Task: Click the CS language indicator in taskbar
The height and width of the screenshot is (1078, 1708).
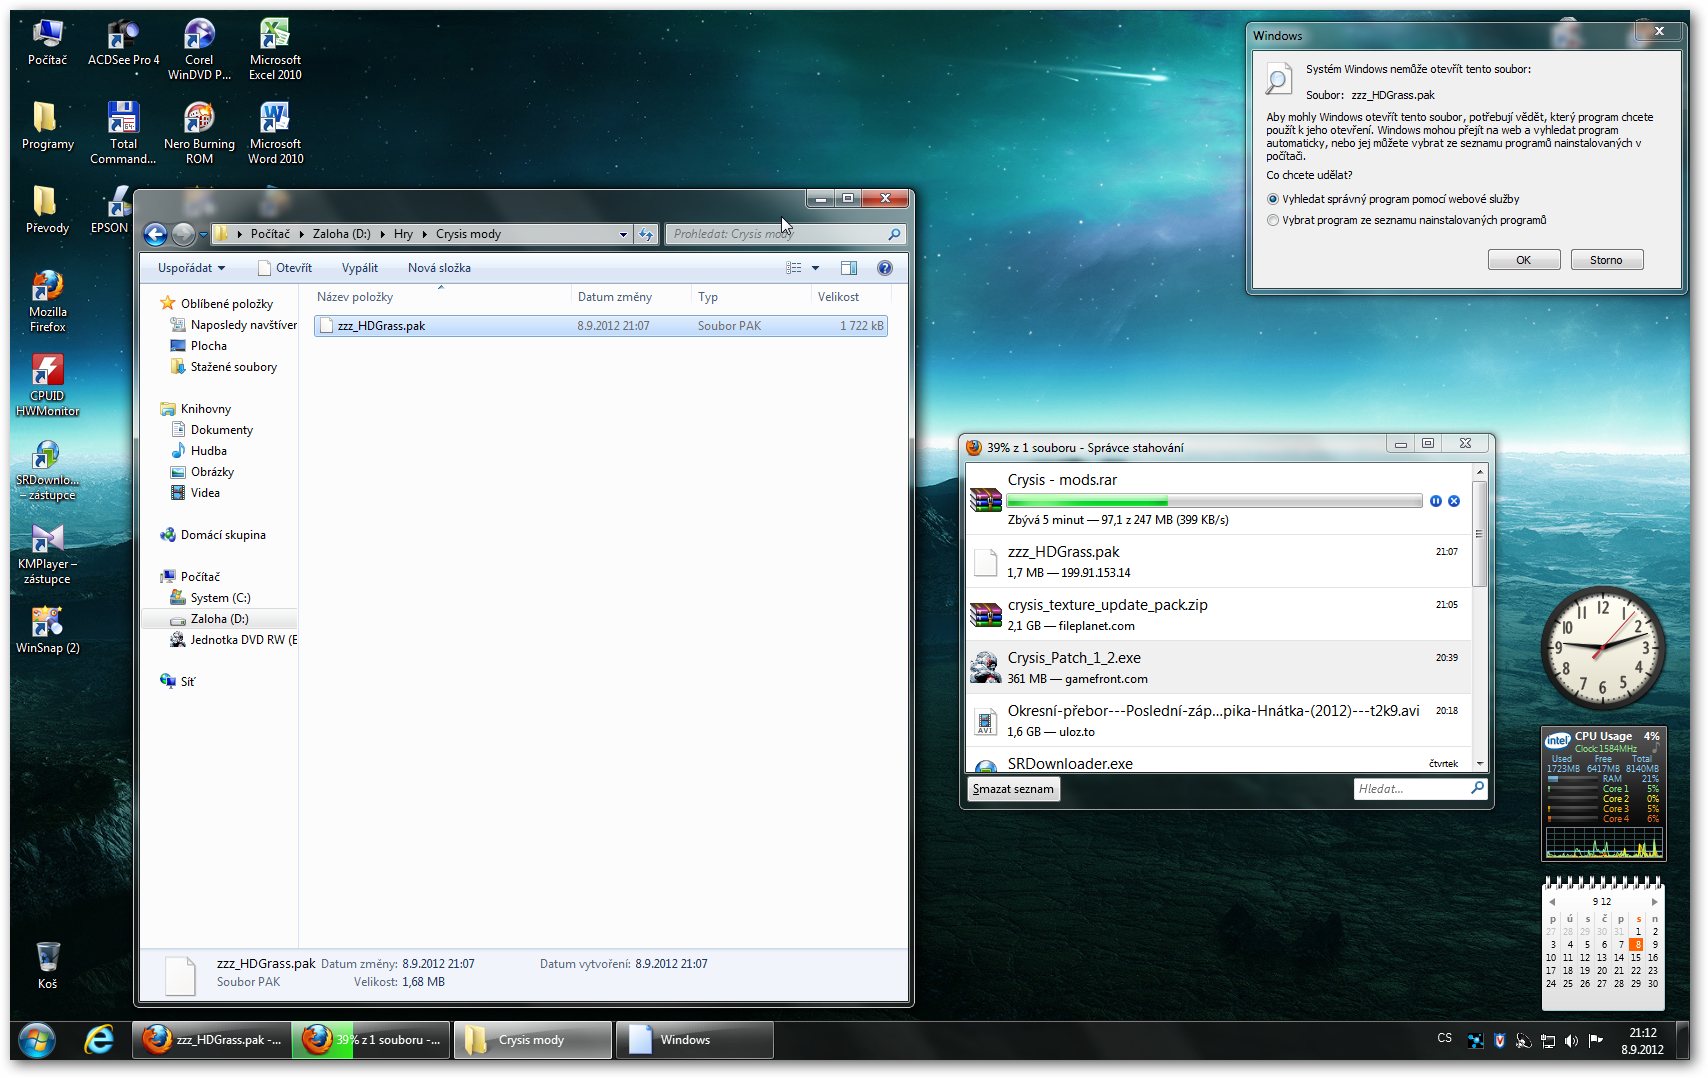Action: point(1444,1038)
